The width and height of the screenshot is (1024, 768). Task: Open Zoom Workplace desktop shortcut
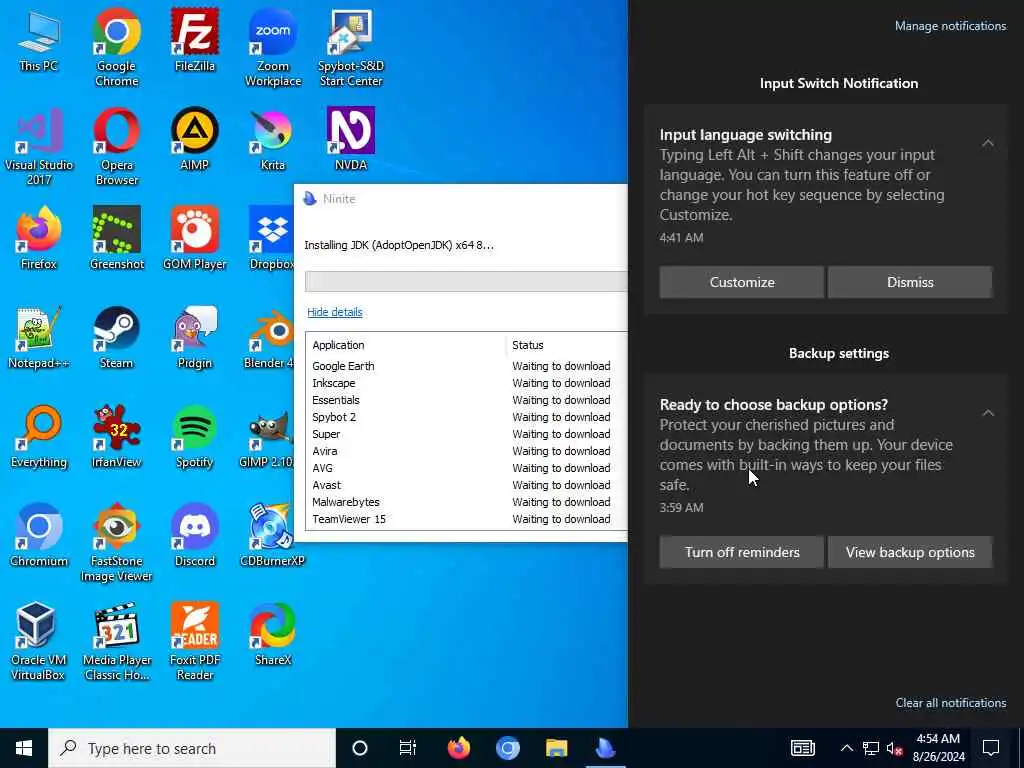(273, 47)
